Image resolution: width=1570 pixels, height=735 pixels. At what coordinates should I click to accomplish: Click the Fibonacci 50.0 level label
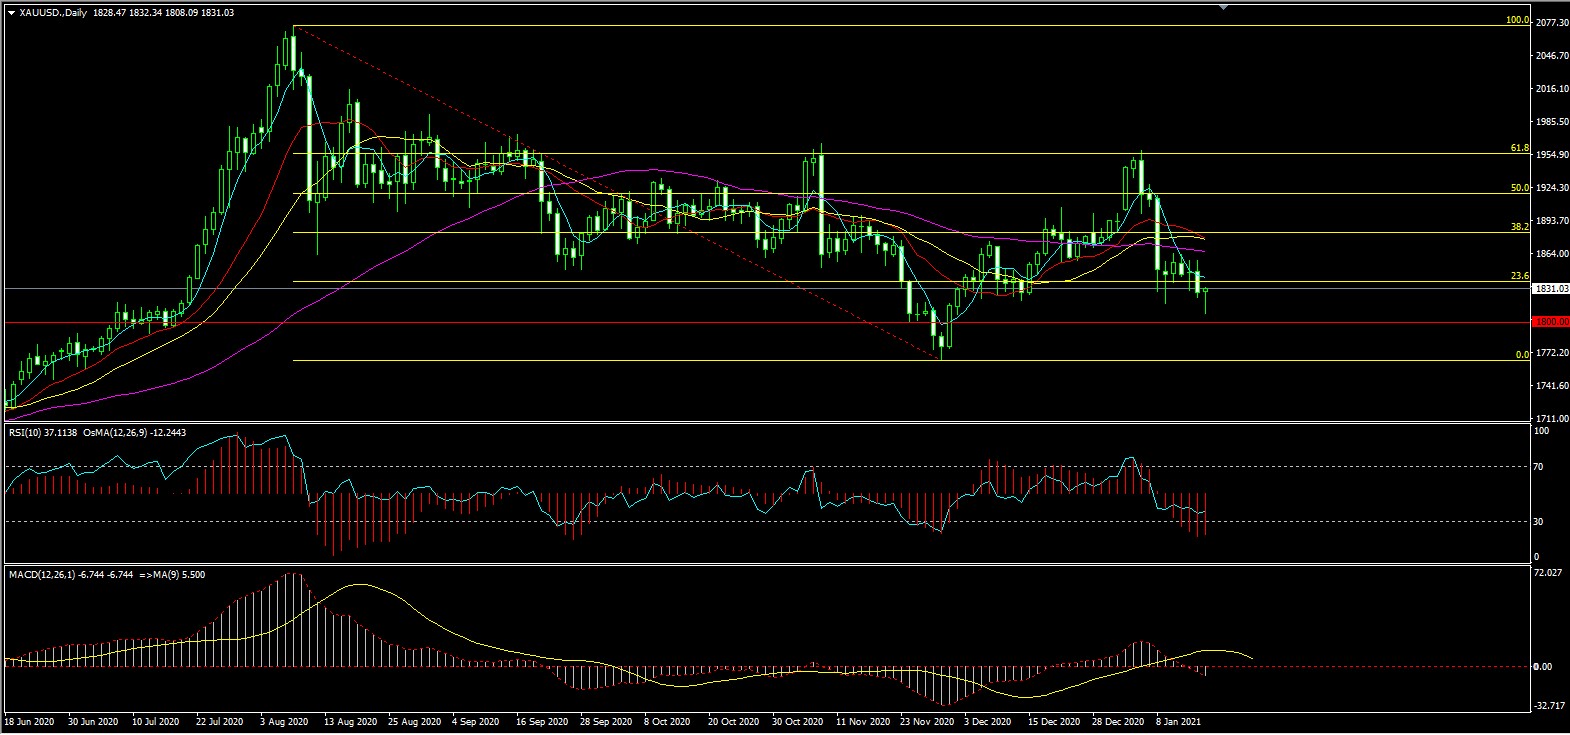pyautogui.click(x=1519, y=188)
